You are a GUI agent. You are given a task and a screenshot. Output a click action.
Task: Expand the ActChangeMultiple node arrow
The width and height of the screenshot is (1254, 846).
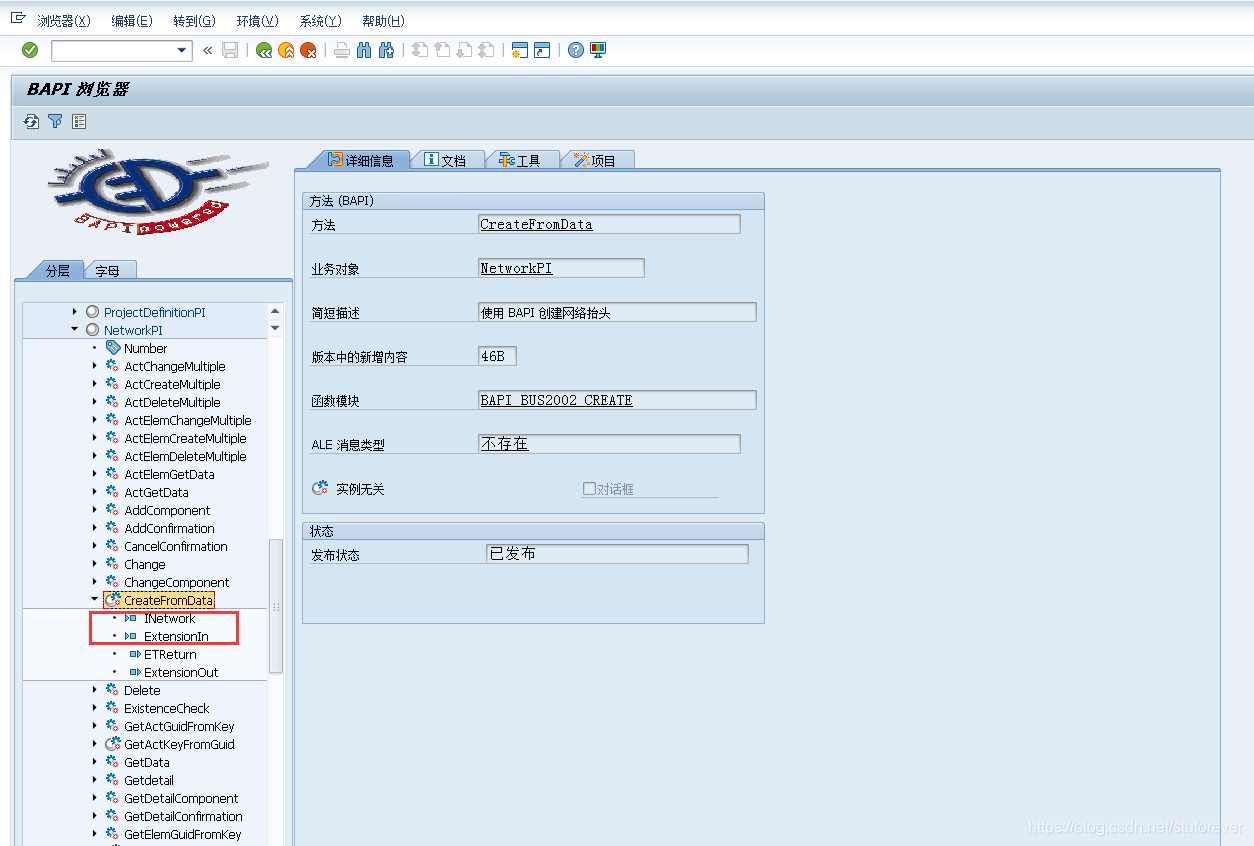click(95, 366)
